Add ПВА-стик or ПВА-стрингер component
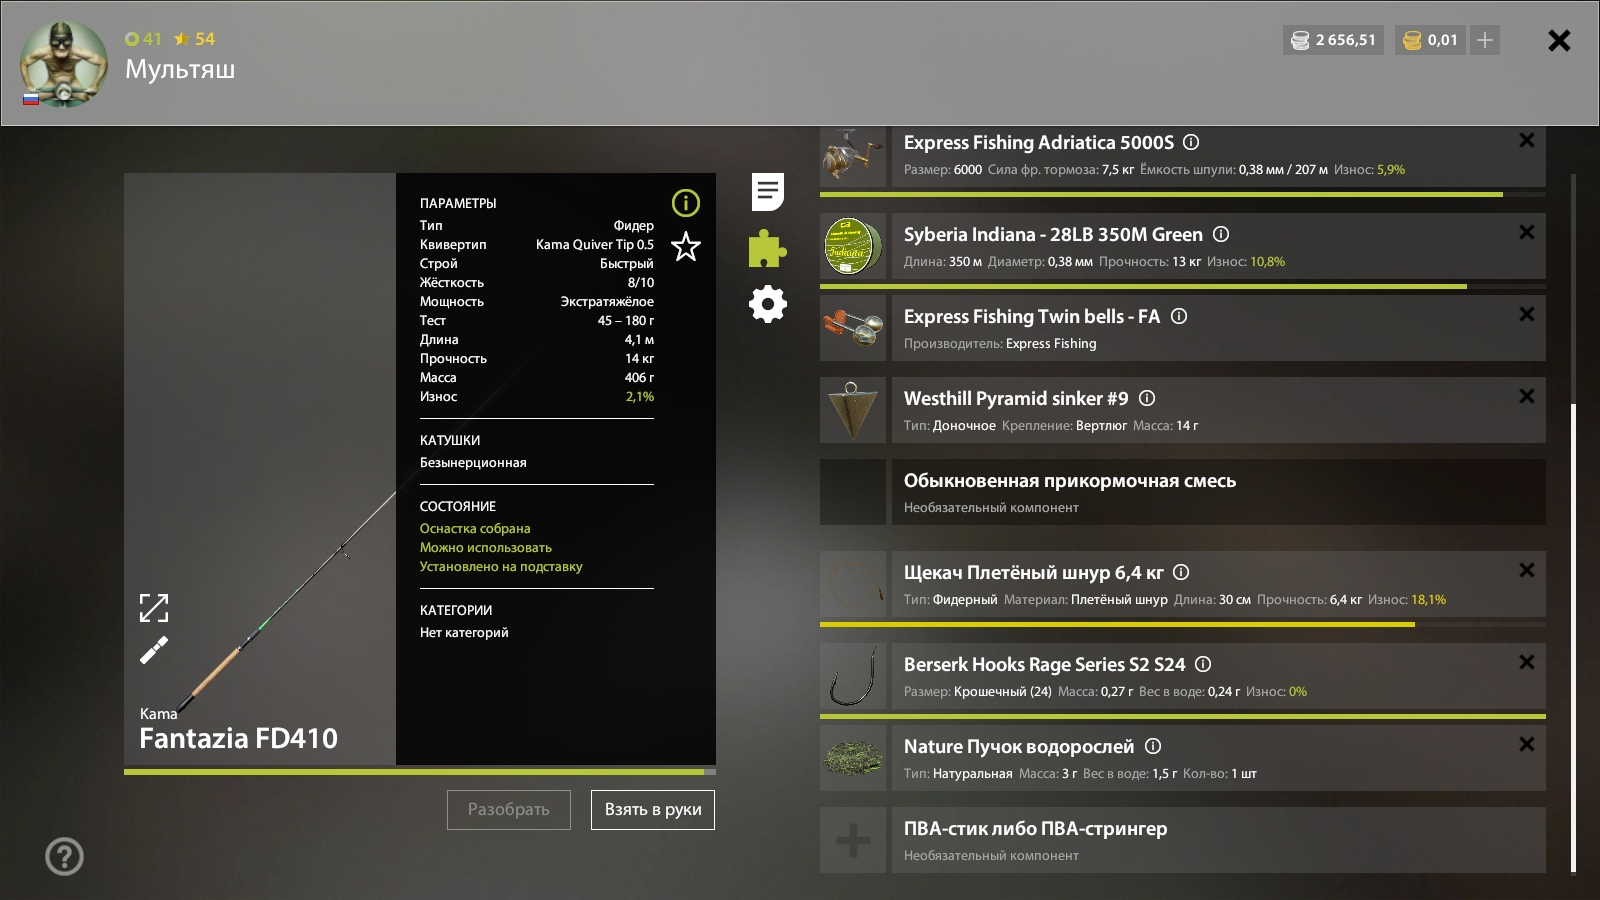Image resolution: width=1600 pixels, height=900 pixels. (x=853, y=840)
